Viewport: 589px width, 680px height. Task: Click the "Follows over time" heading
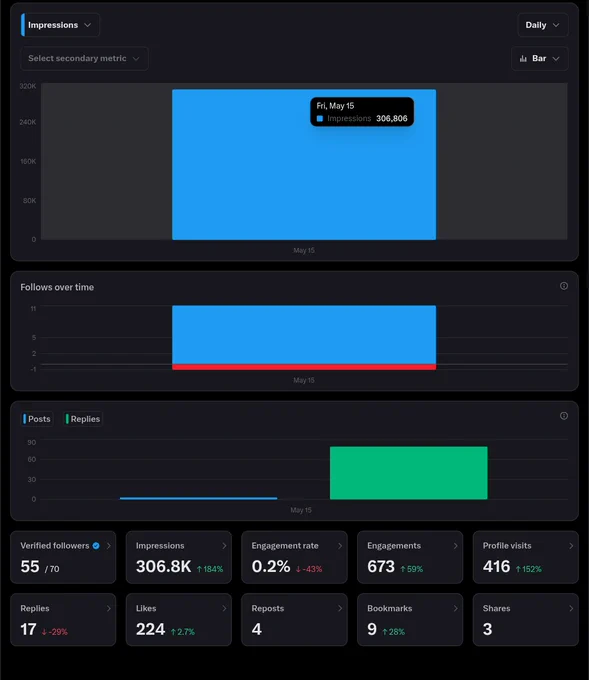[57, 287]
